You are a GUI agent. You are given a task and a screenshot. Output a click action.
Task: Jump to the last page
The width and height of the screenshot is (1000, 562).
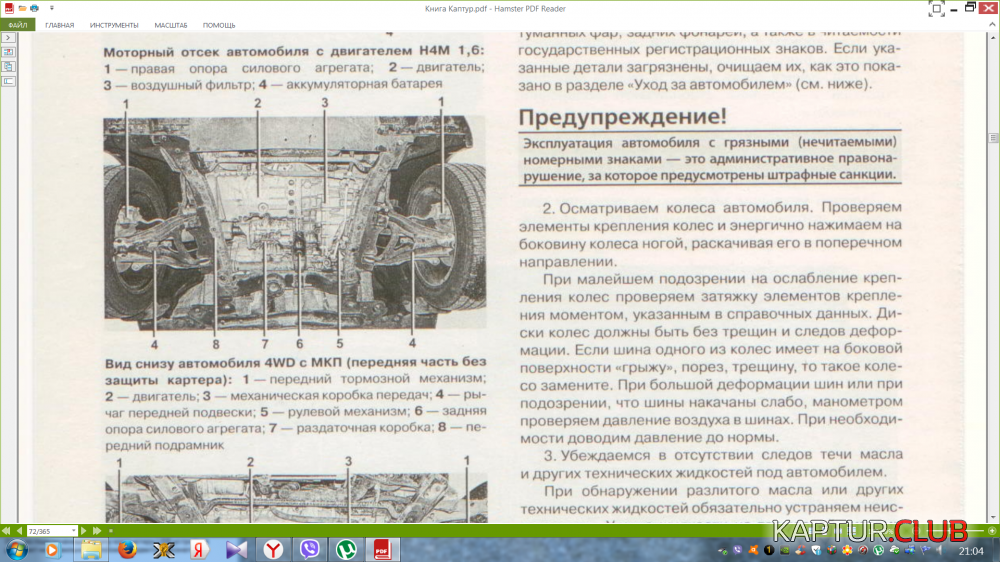click(97, 530)
